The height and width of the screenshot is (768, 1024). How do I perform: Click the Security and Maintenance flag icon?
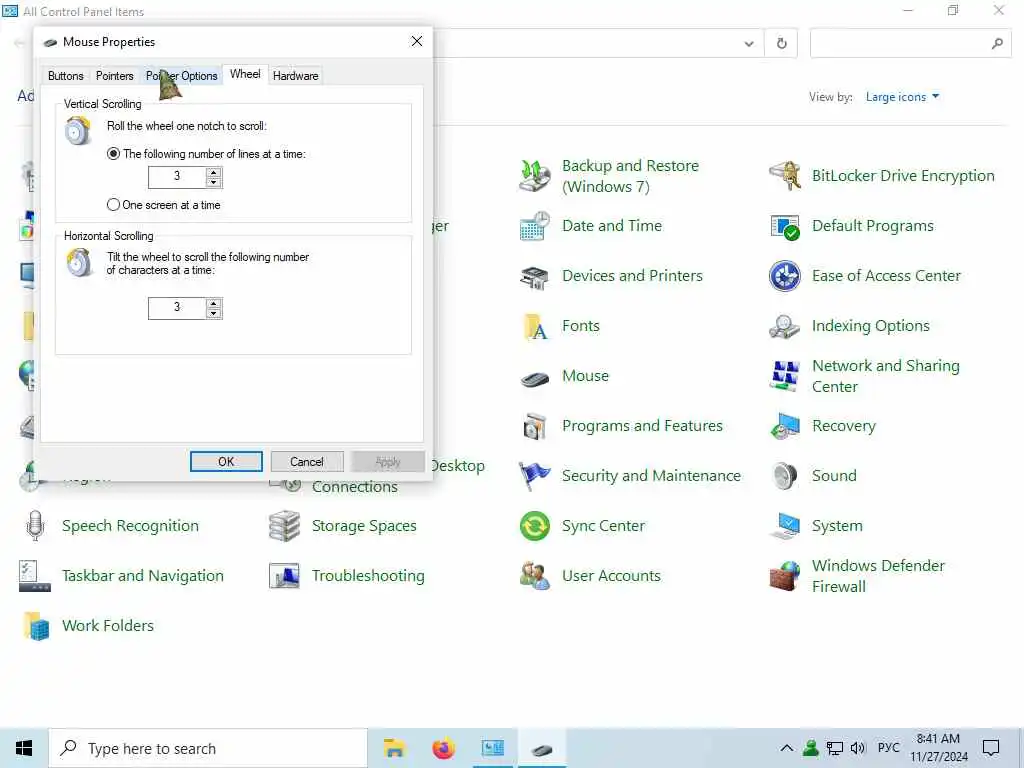[x=534, y=476]
